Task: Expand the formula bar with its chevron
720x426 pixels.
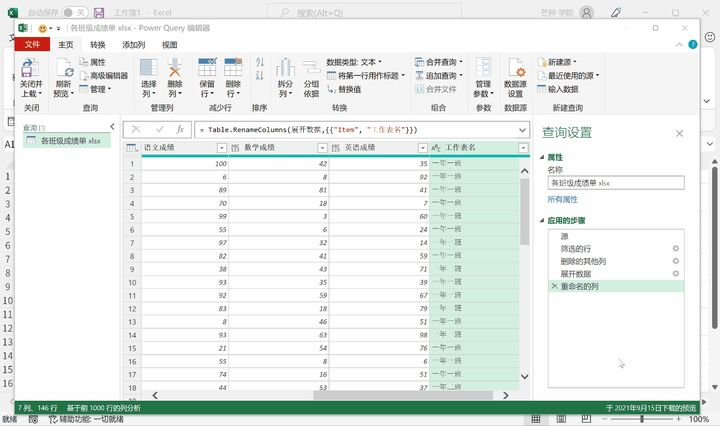Action: 522,130
